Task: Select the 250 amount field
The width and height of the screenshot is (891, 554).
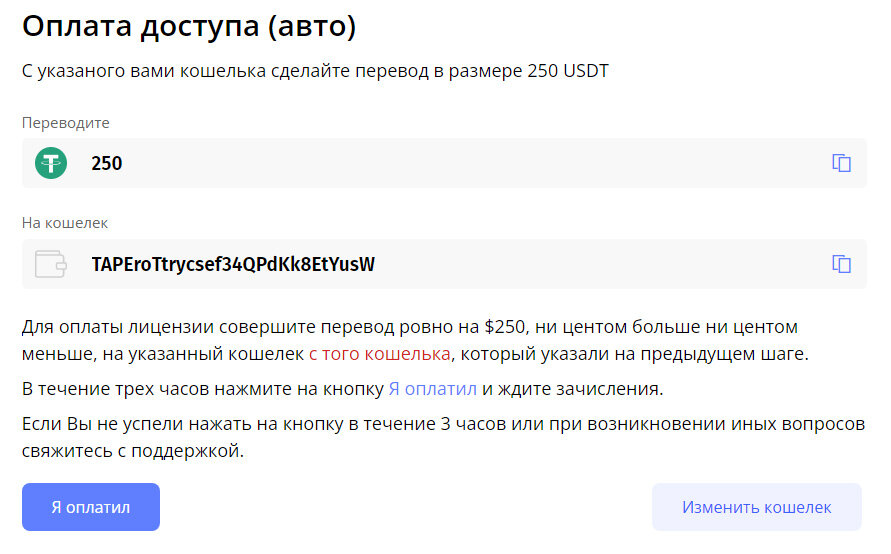Action: point(444,163)
